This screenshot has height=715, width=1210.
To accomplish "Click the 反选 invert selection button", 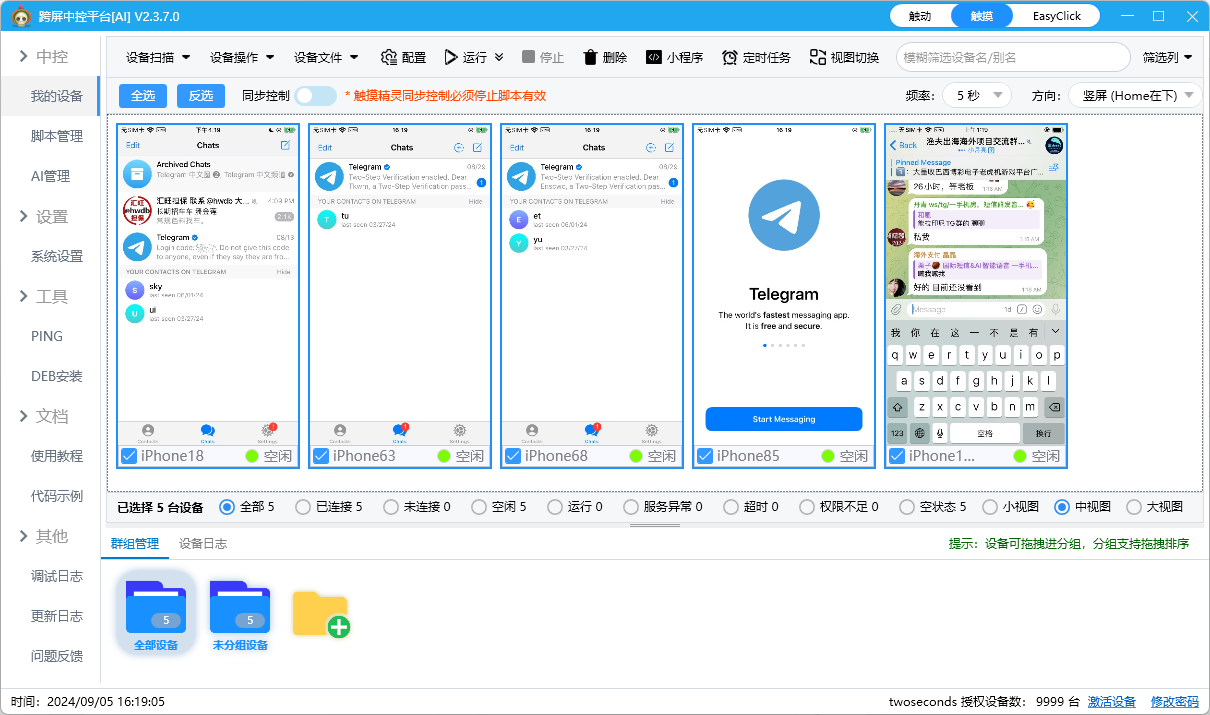I will coord(199,95).
